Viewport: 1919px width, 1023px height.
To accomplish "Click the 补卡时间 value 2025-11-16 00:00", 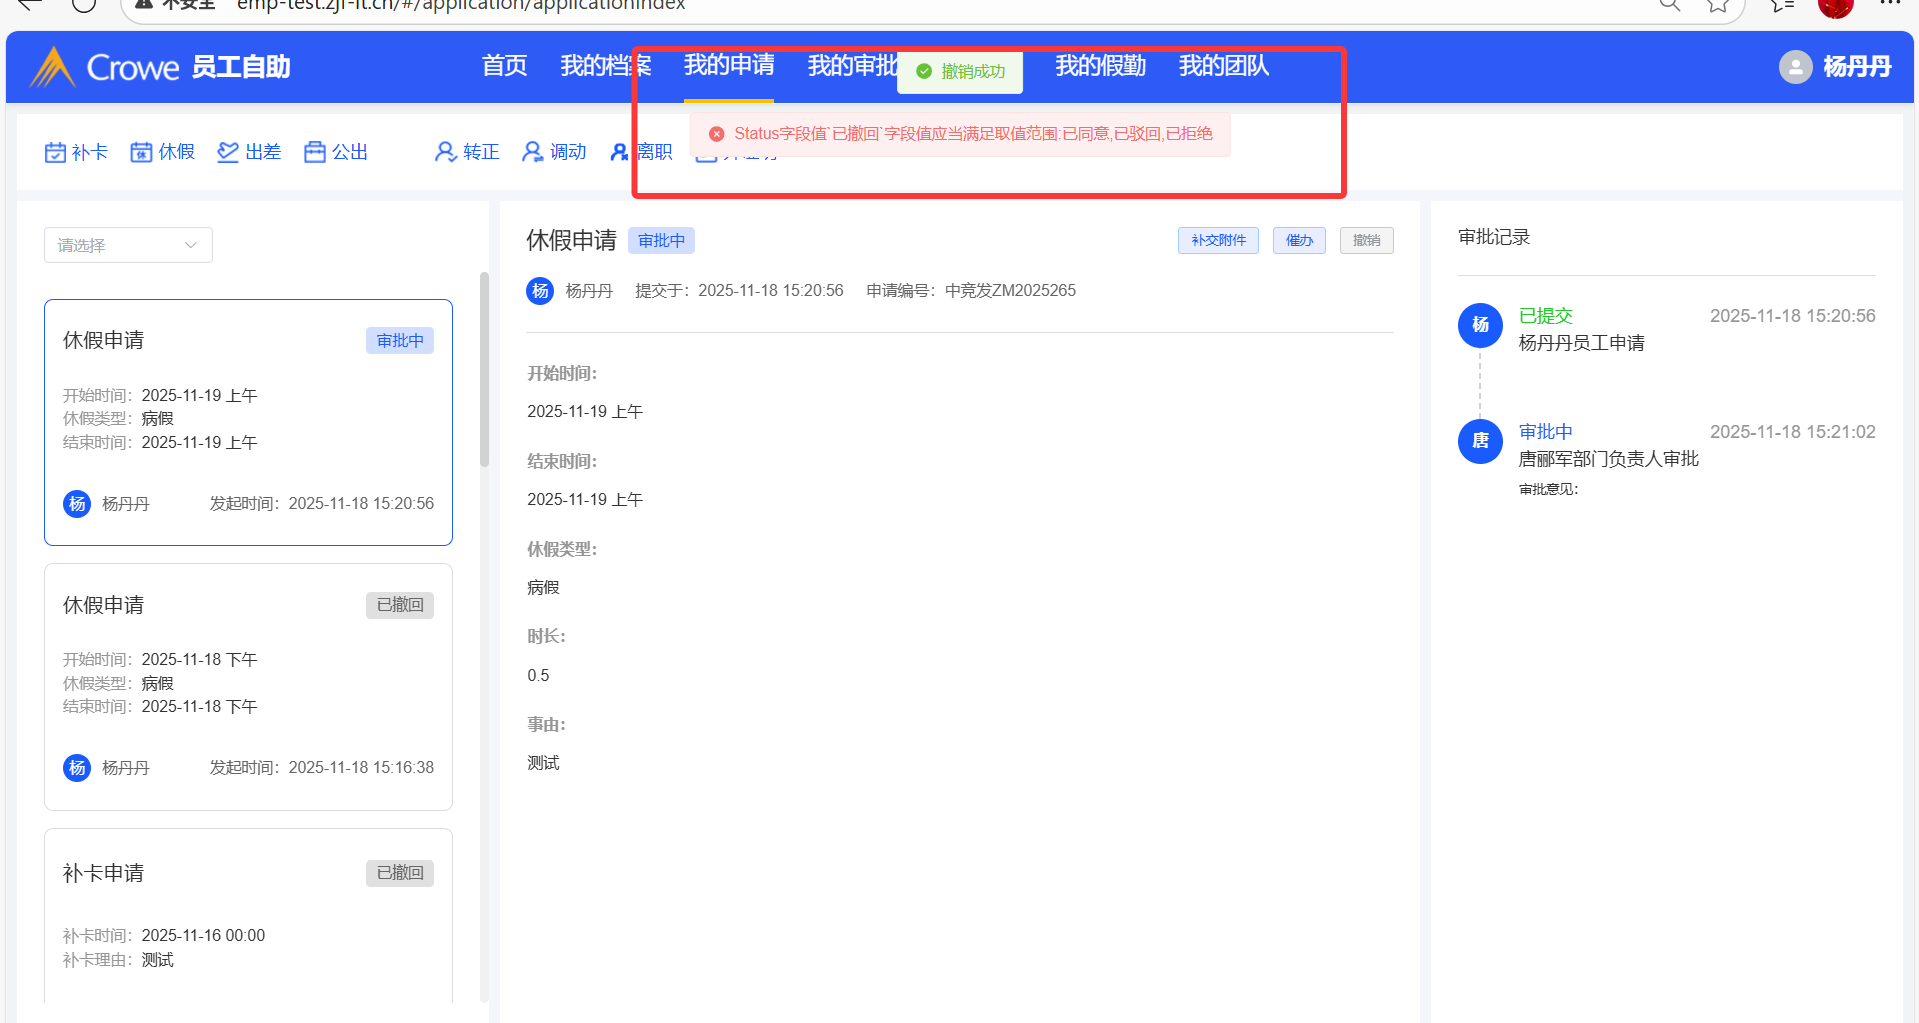I will (x=203, y=936).
